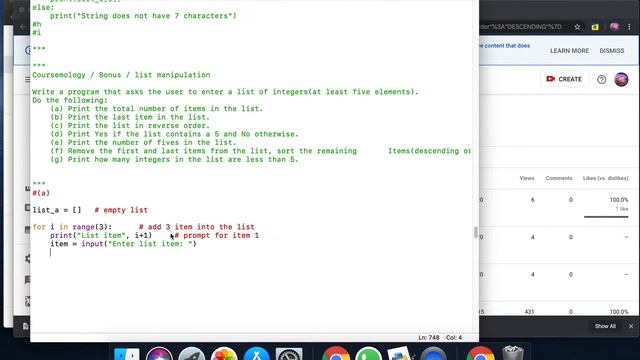
Task: Click the 'Col: 4' status indicator
Action: pos(454,338)
